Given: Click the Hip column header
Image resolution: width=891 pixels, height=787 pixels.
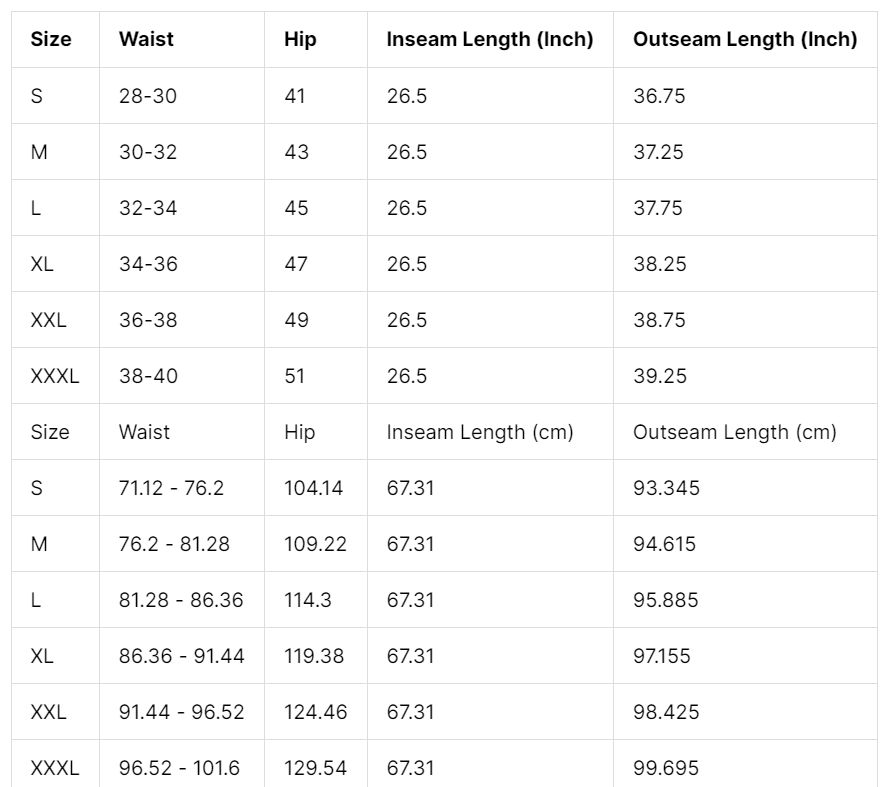Looking at the screenshot, I should coord(300,39).
